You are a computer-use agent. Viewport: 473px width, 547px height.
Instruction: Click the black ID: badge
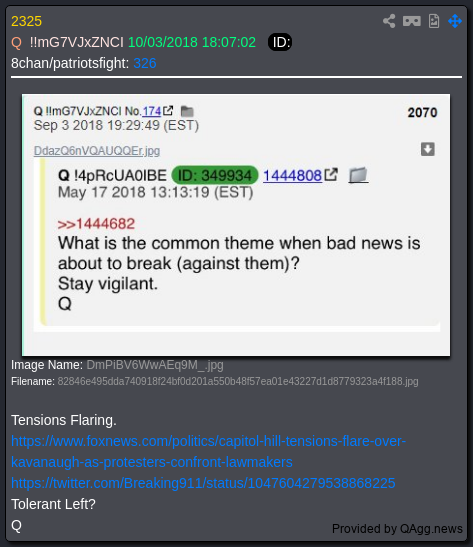point(280,42)
